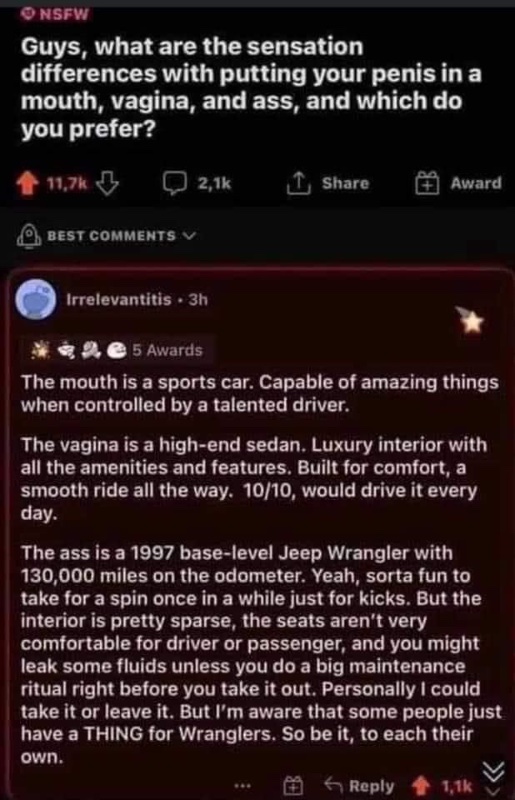Click the comment award gift icon

point(293,786)
